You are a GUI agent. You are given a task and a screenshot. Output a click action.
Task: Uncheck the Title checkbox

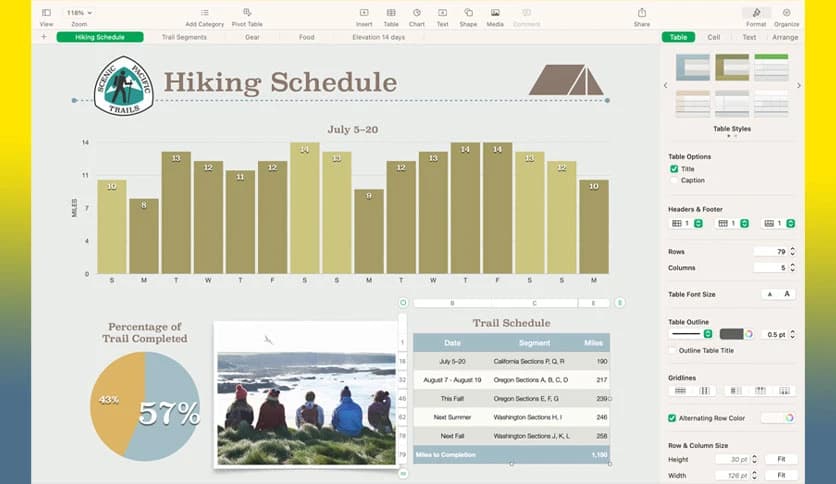point(674,169)
